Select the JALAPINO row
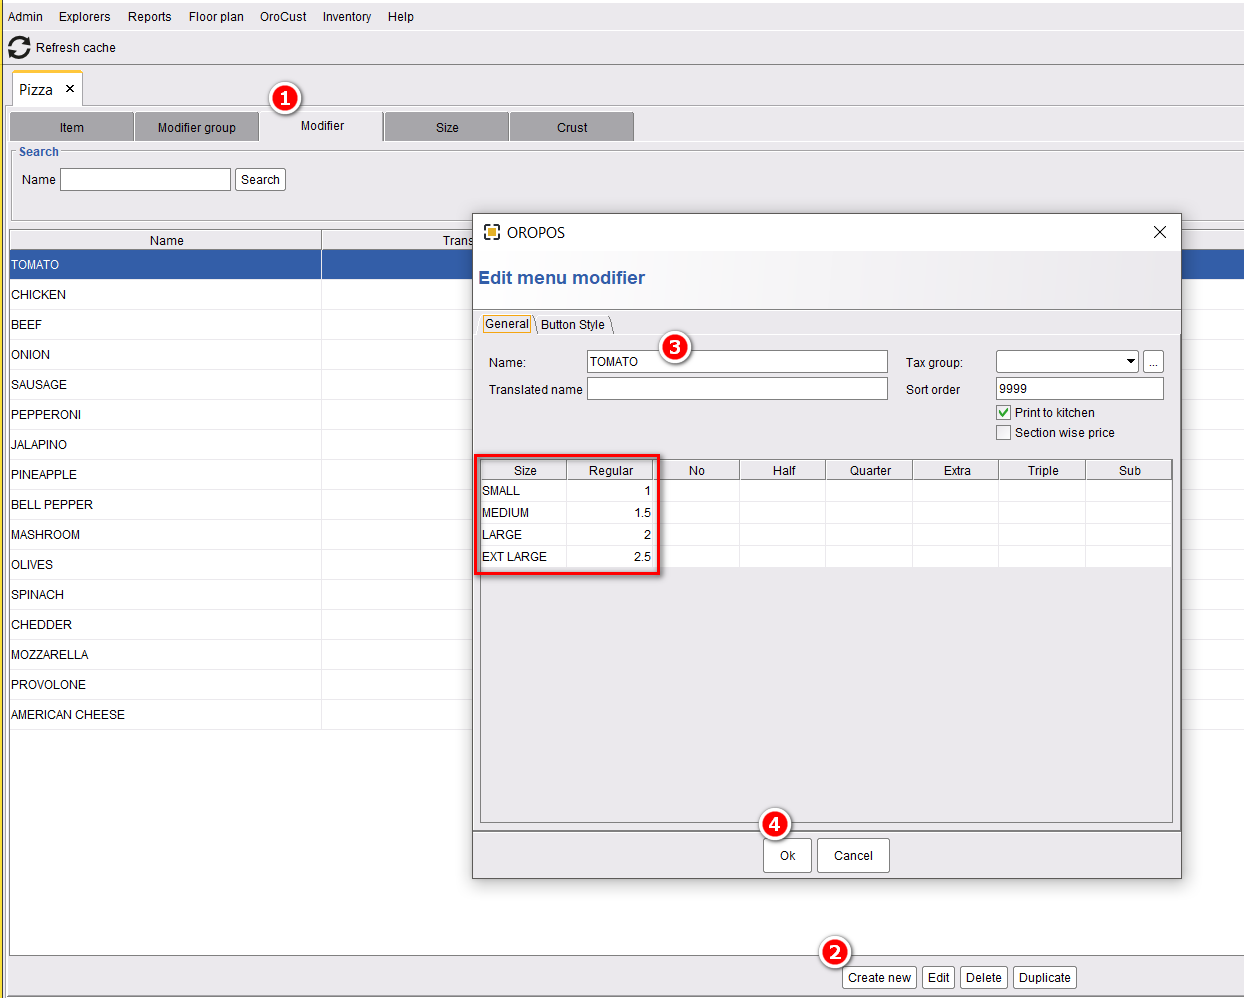Viewport: 1244px width, 998px height. tap(240, 445)
